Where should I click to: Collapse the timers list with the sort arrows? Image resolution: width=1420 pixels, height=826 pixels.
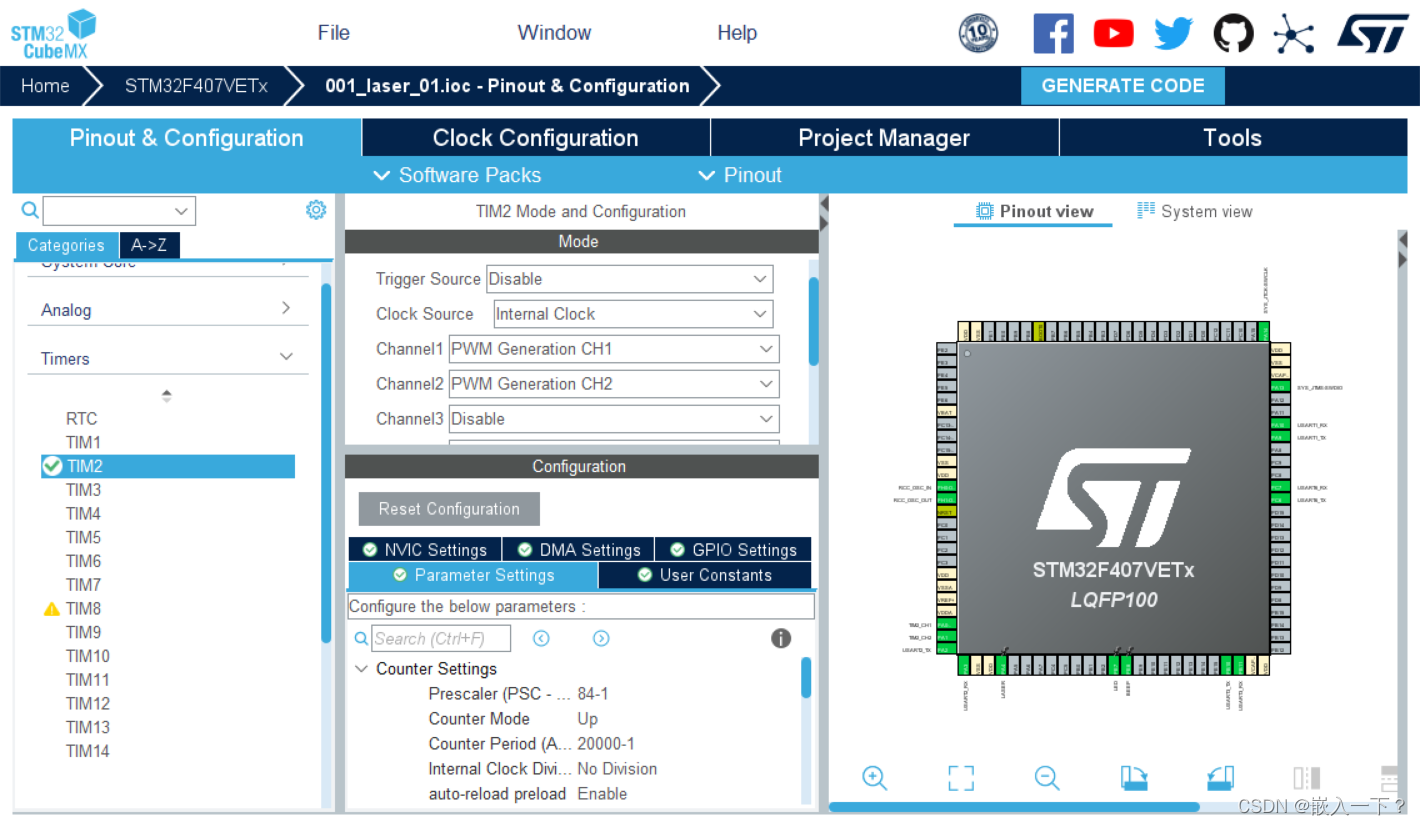tap(166, 396)
